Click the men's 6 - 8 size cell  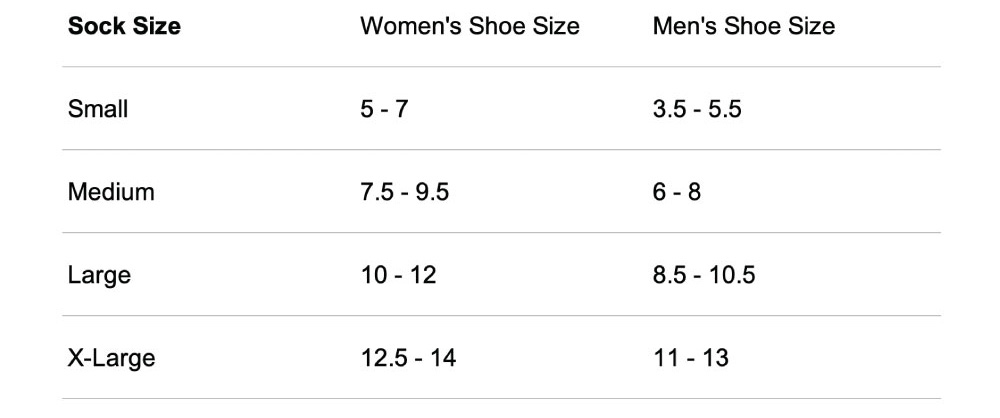pos(677,192)
